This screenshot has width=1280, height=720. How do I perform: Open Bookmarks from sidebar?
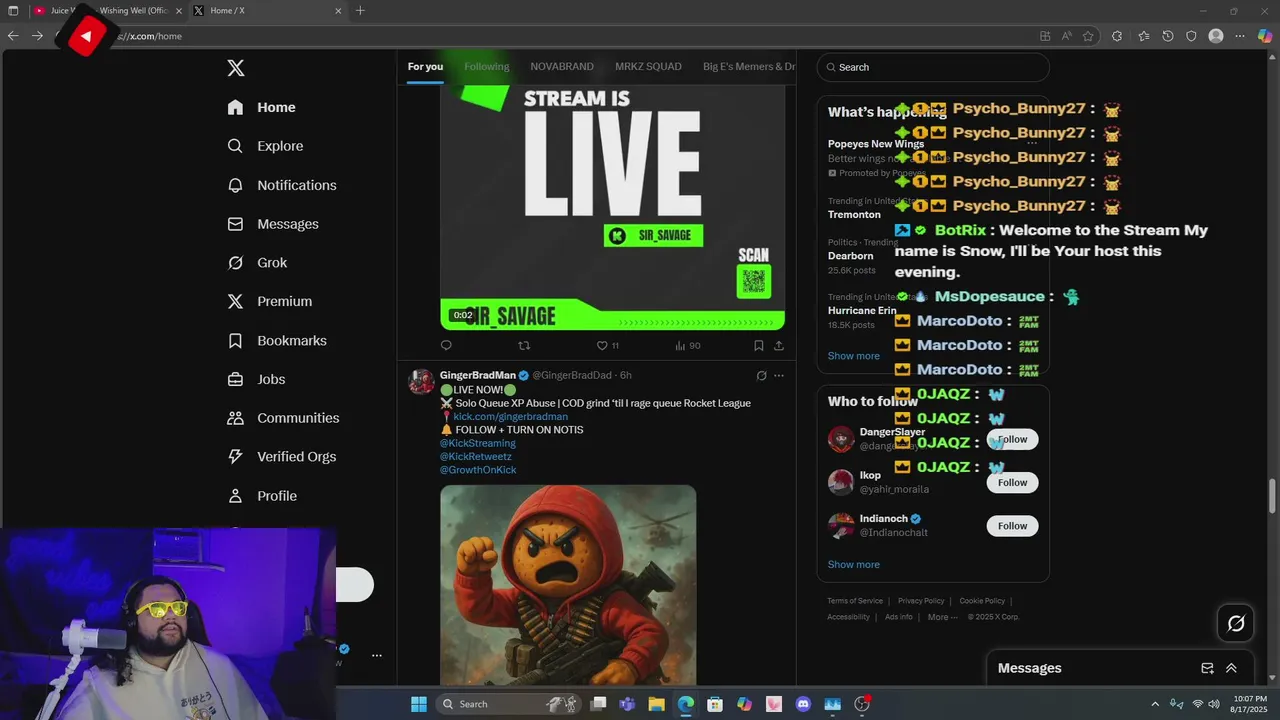(x=278, y=341)
